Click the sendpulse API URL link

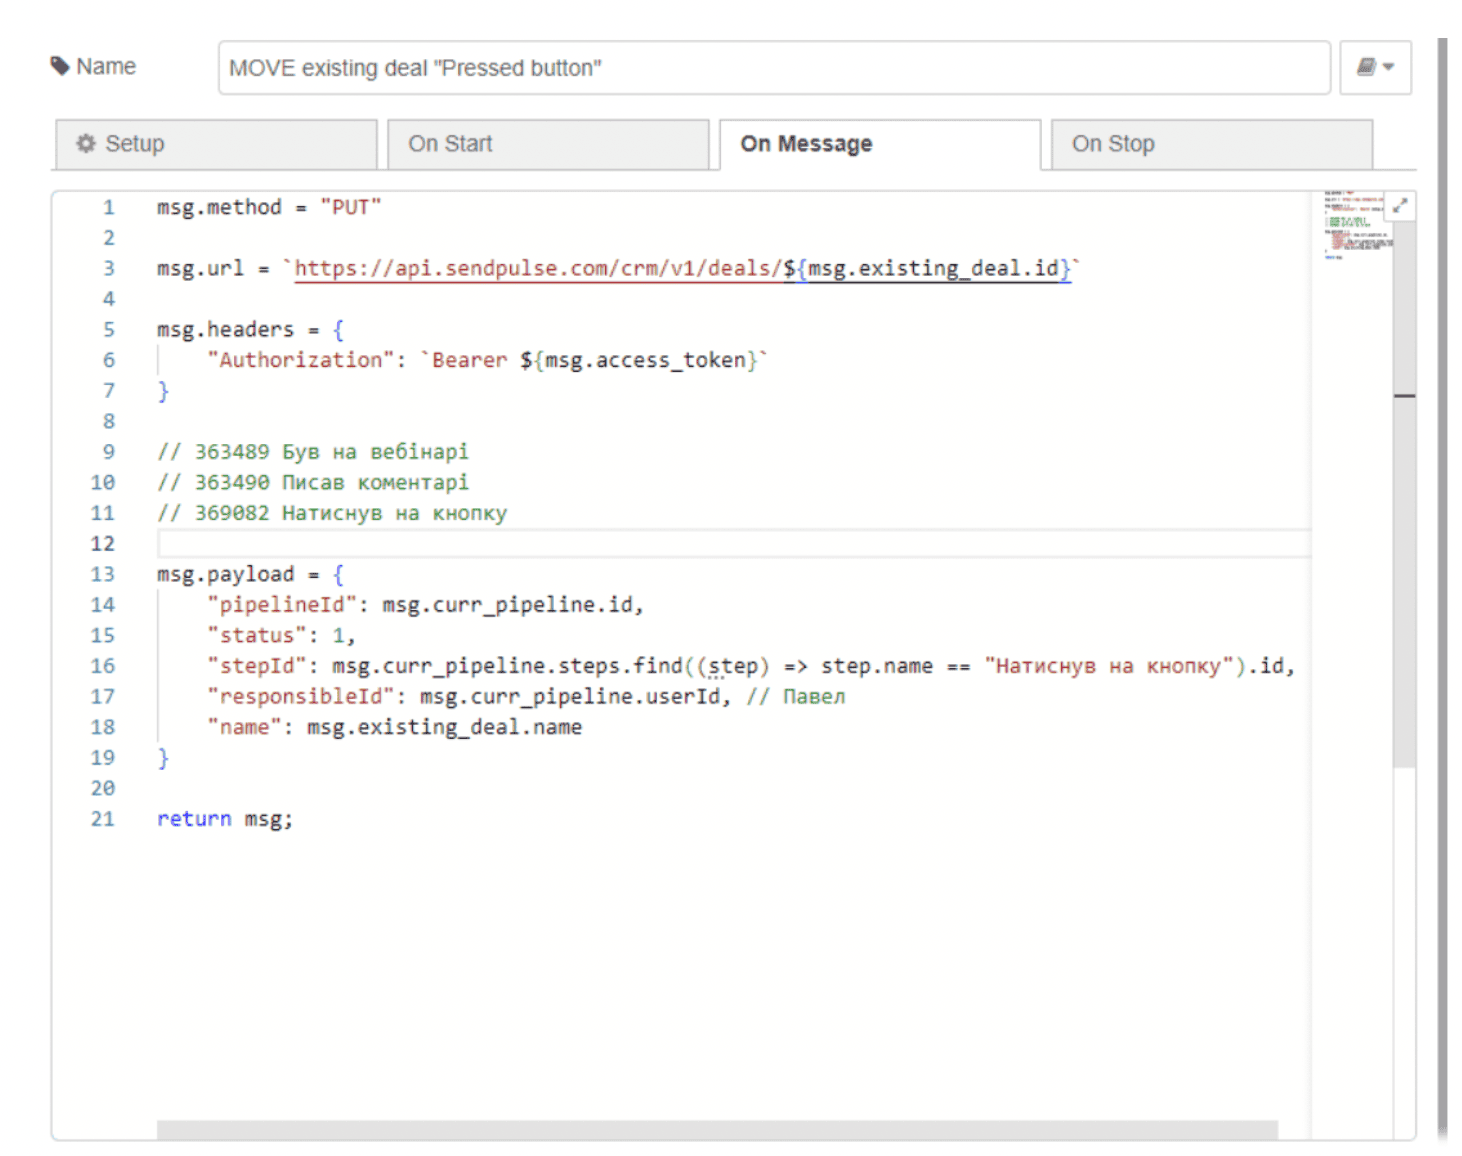coord(537,268)
